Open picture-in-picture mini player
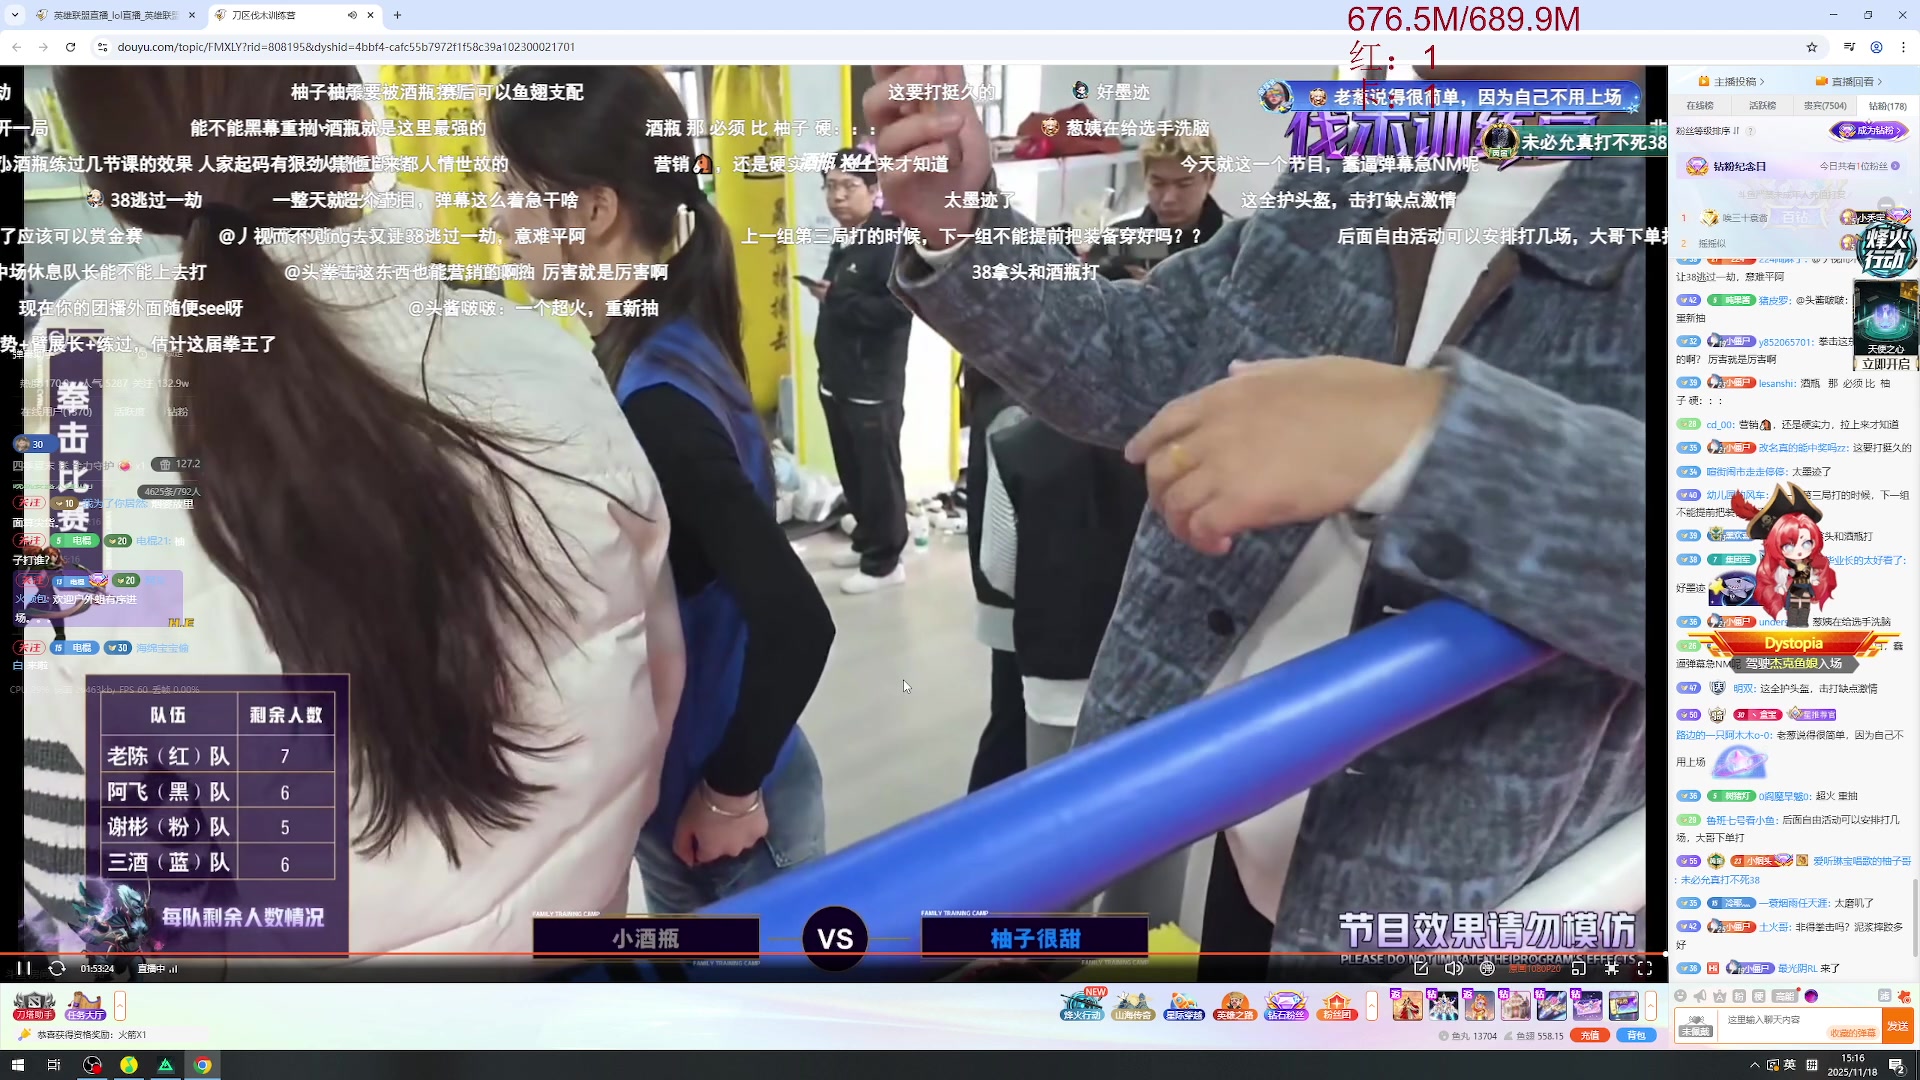The image size is (1920, 1080). (x=1578, y=968)
